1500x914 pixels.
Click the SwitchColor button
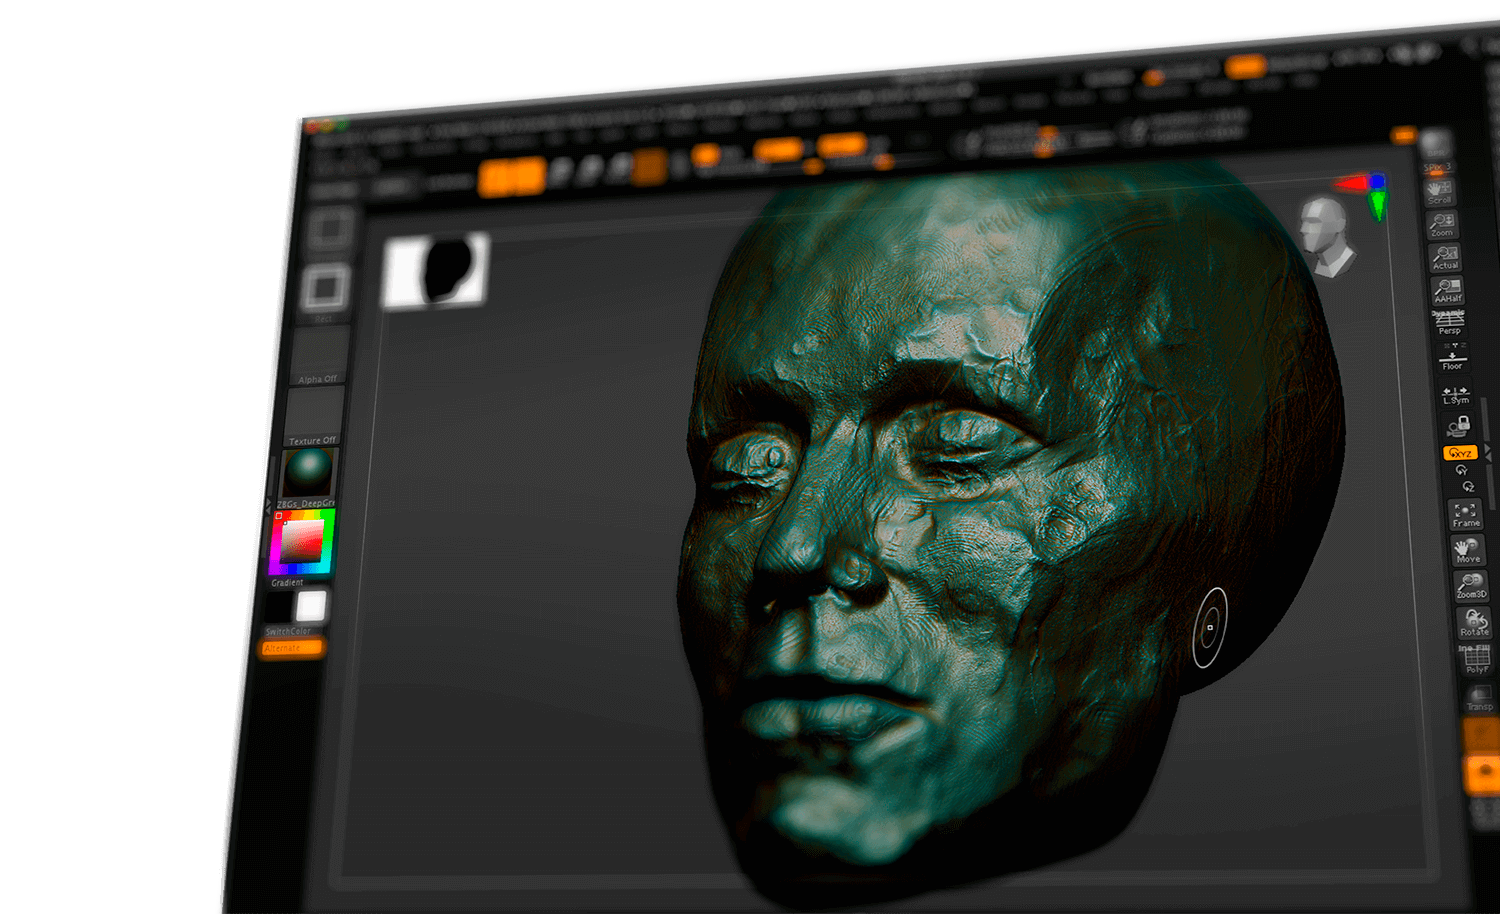(x=288, y=631)
